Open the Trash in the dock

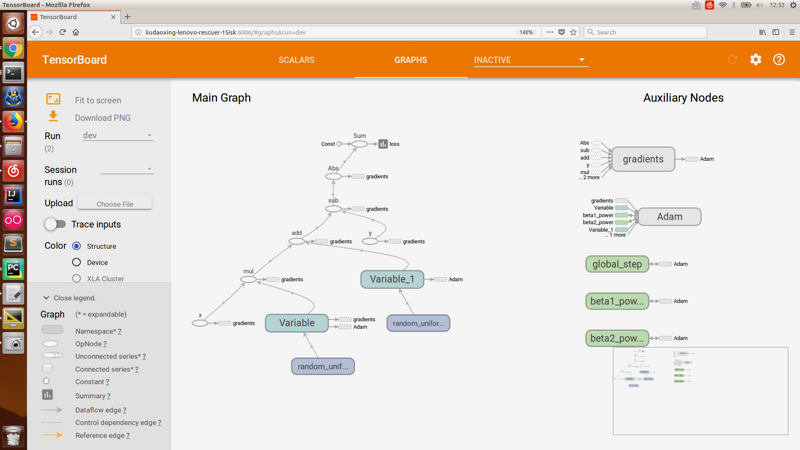click(x=13, y=437)
